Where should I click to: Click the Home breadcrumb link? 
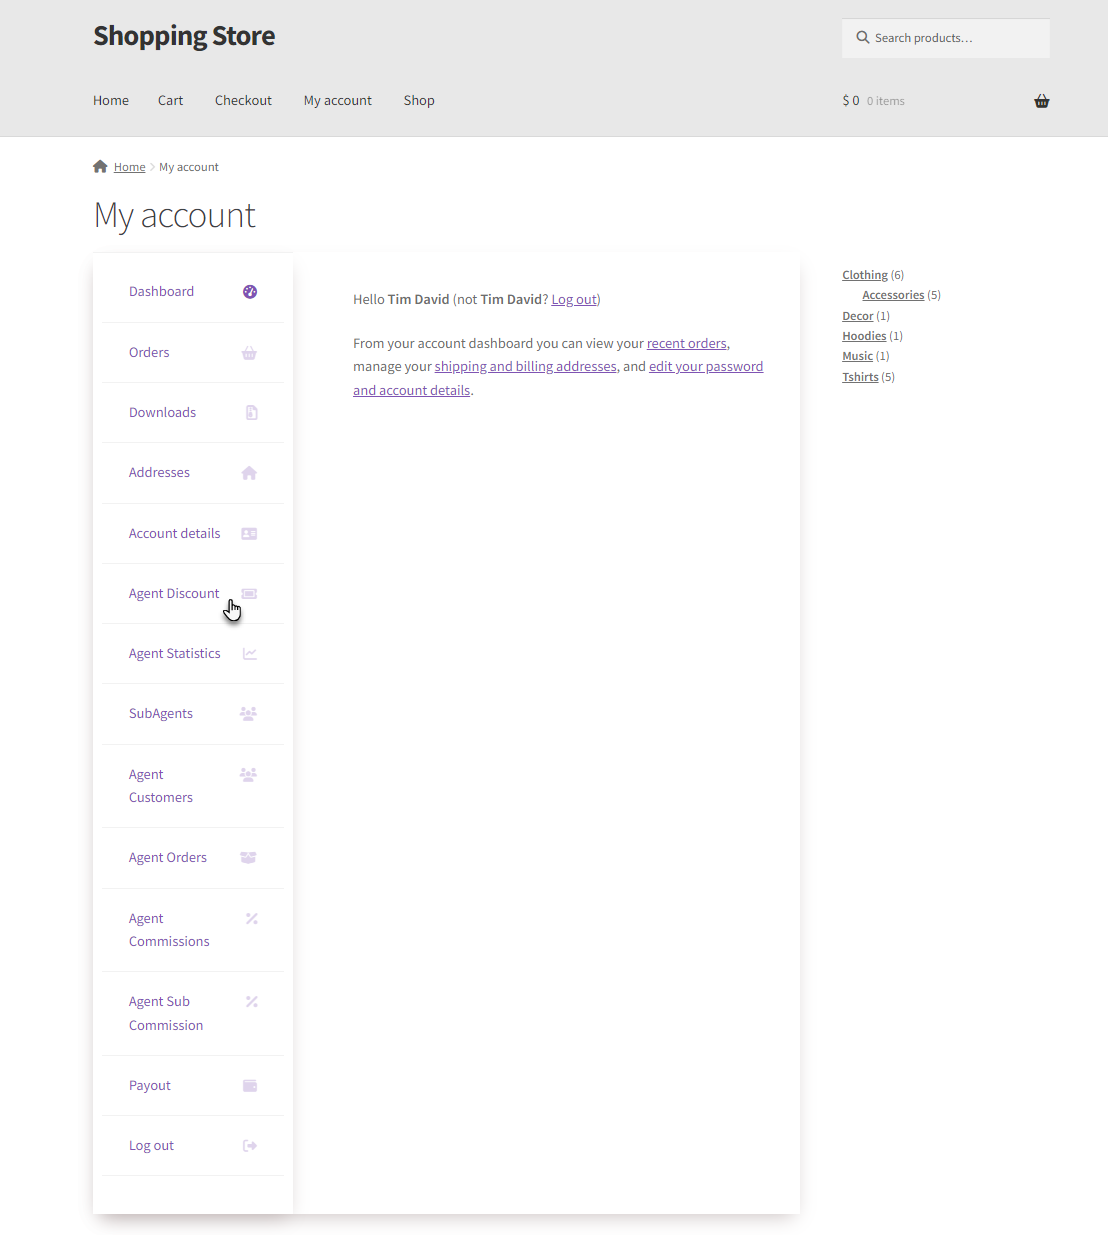tap(129, 167)
